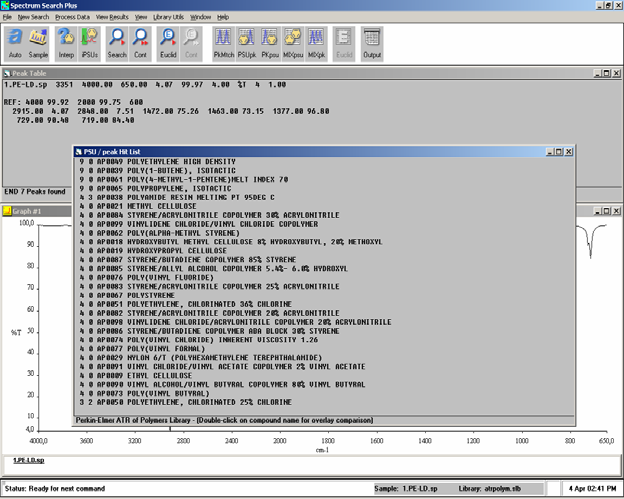Image resolution: width=624 pixels, height=499 pixels.
Task: Click the Library: atrpolym.slb status field
Action: (490, 488)
